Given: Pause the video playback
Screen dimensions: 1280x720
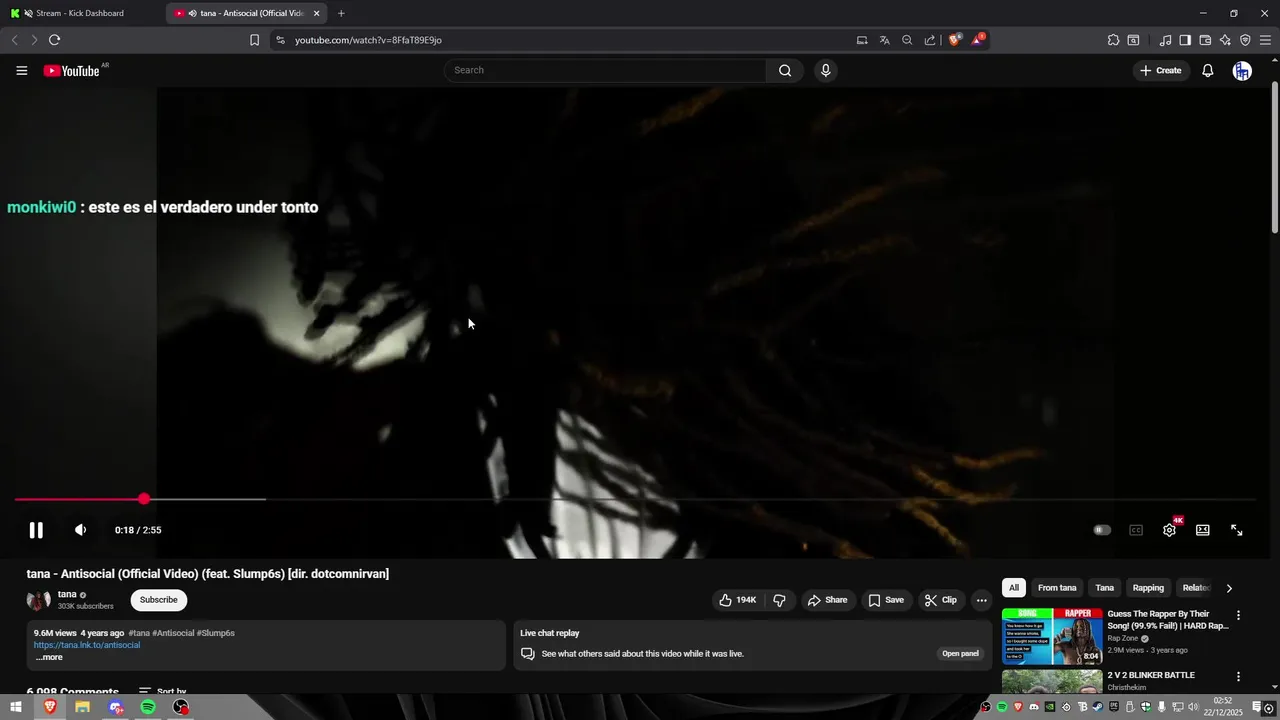Looking at the screenshot, I should [x=36, y=530].
